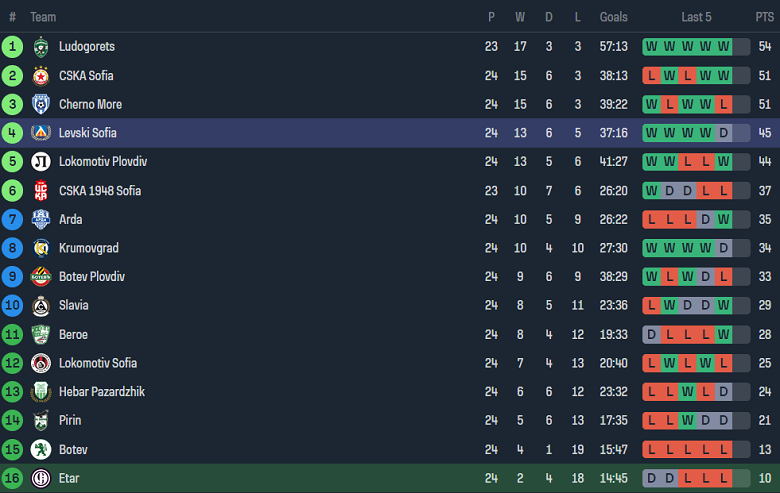This screenshot has height=493, width=780.
Task: Click the Ludogorets club crest icon
Action: tap(41, 47)
